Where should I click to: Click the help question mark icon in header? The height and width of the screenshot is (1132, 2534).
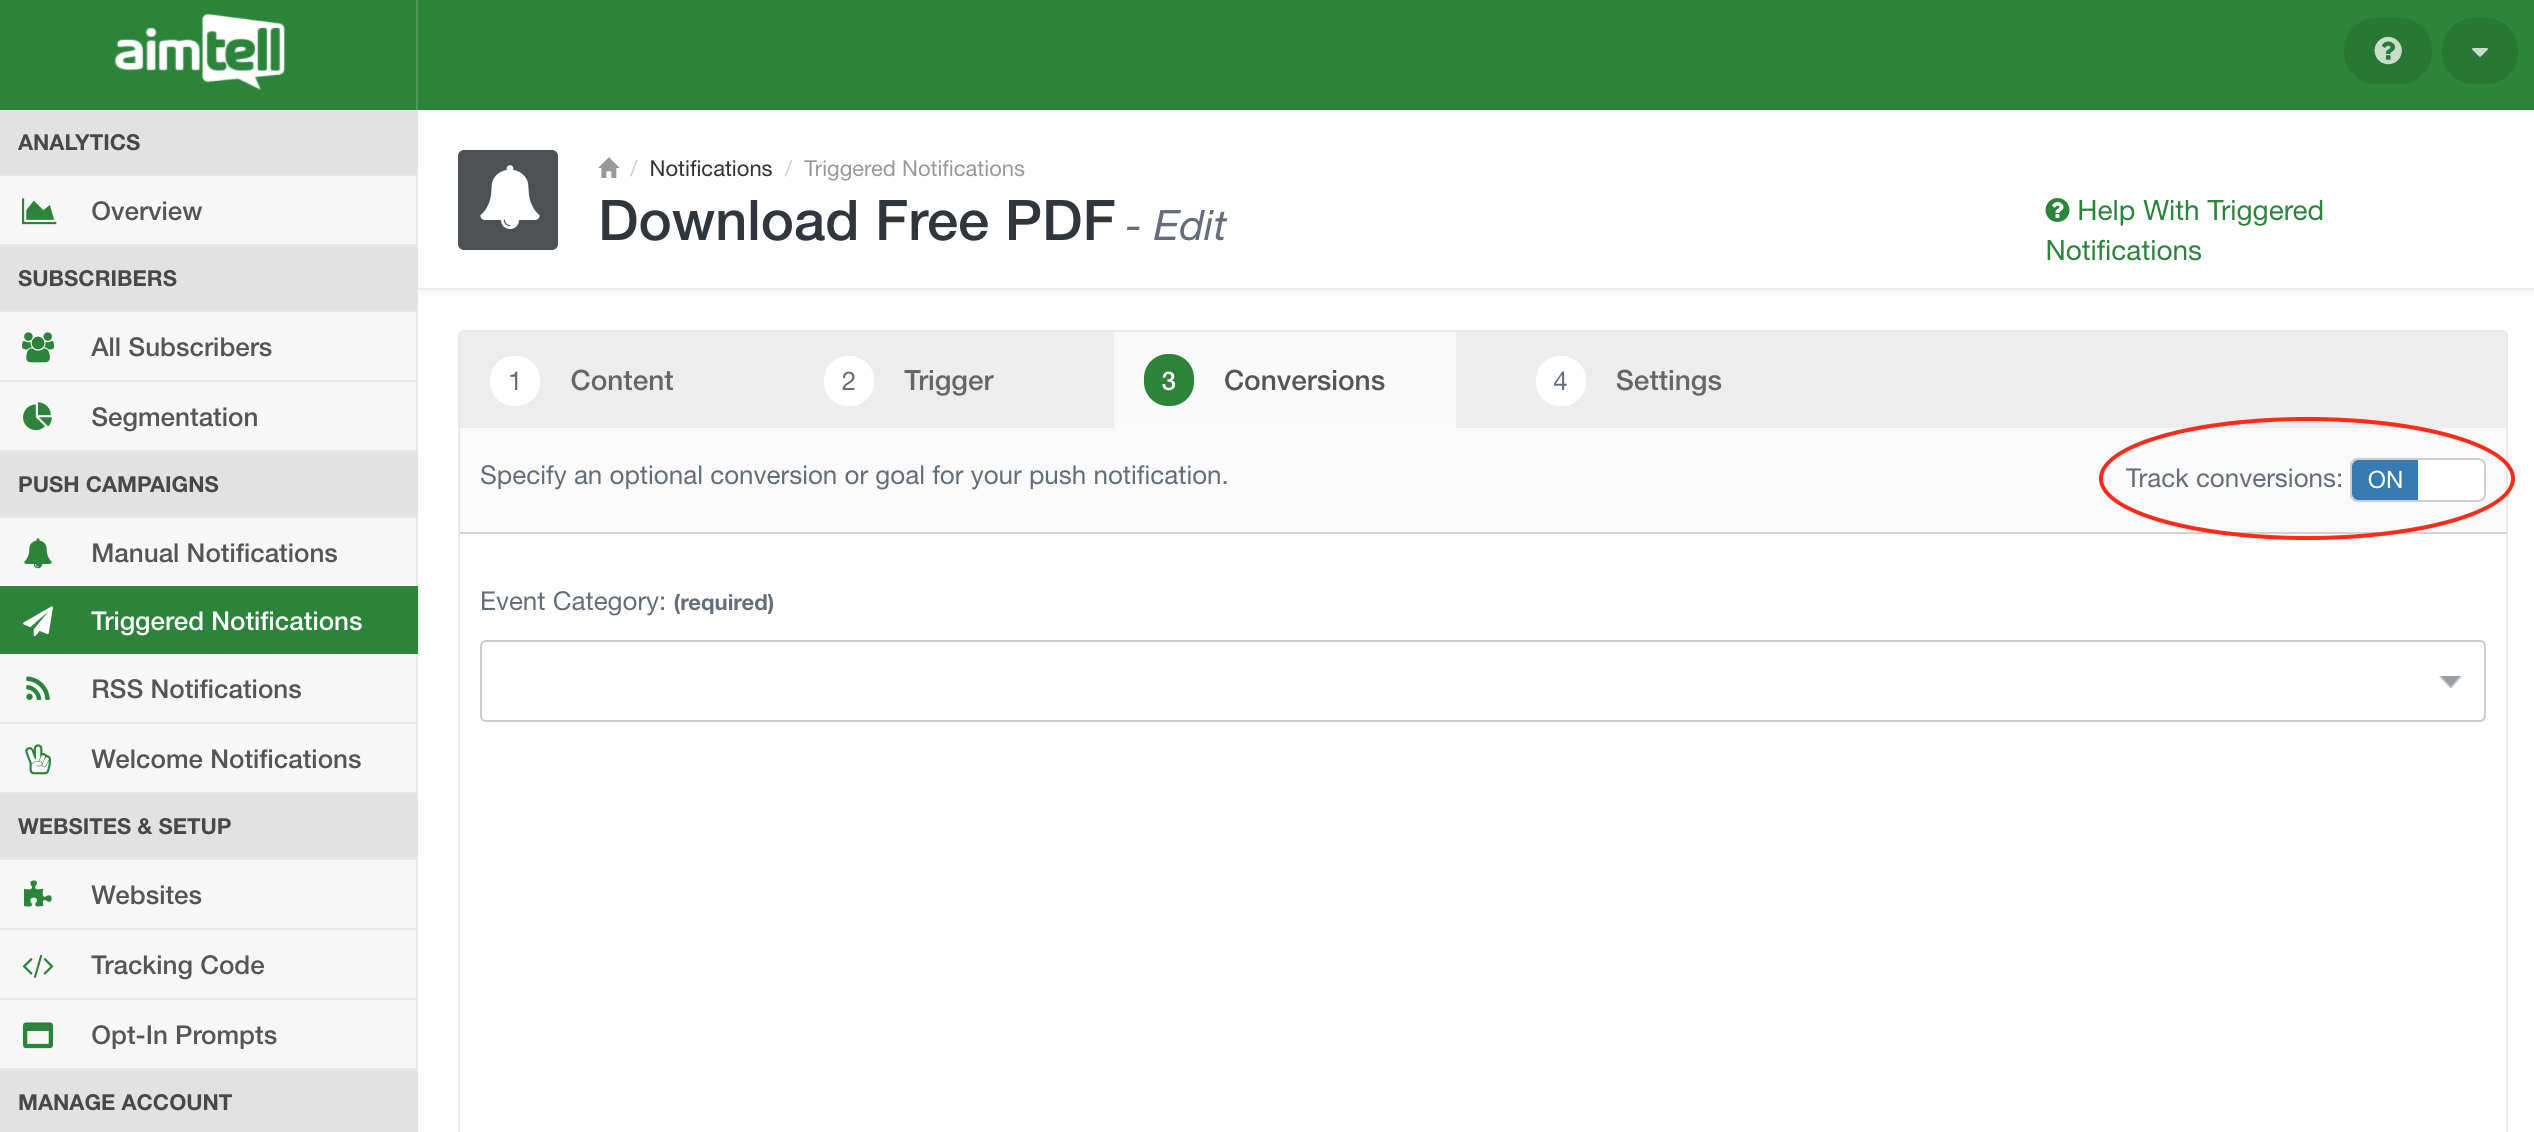(2387, 51)
